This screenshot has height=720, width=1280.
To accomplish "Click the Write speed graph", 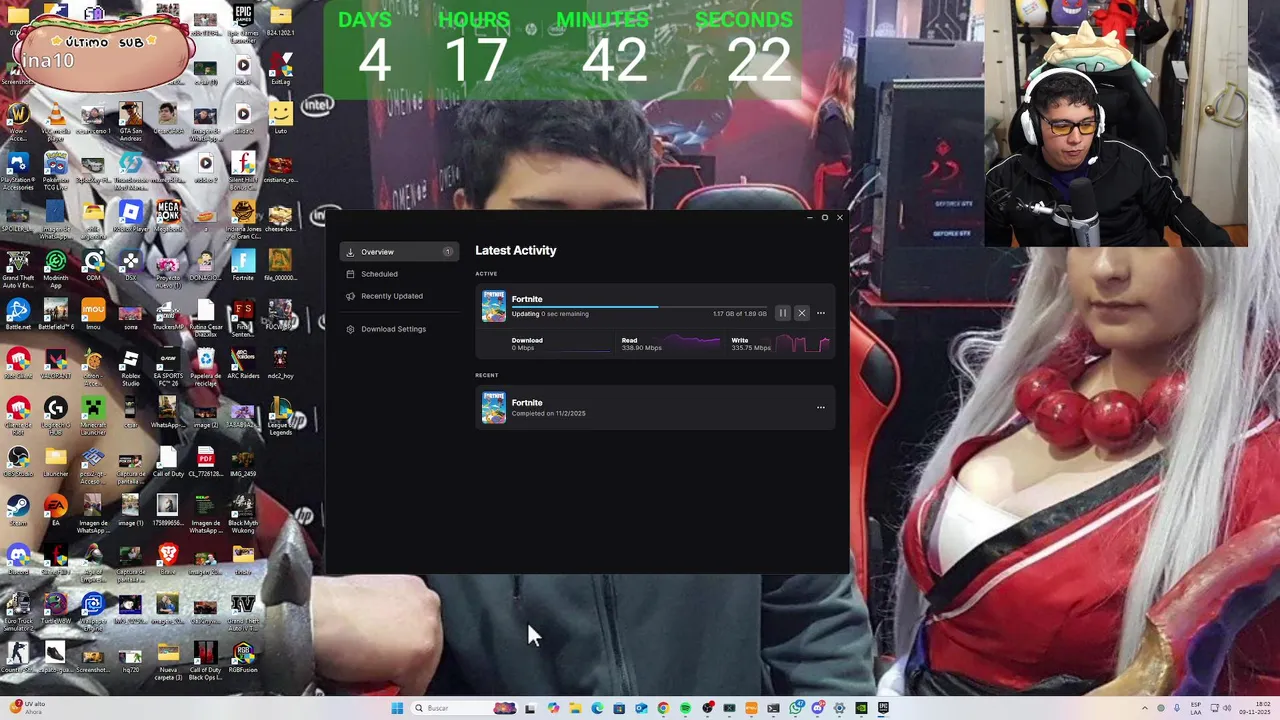I will (x=803, y=343).
